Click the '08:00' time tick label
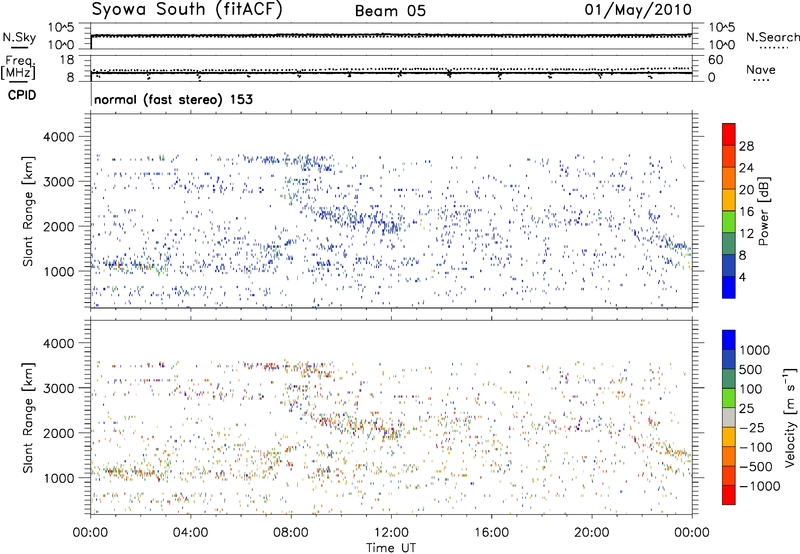The height and width of the screenshot is (554, 800). [x=290, y=532]
